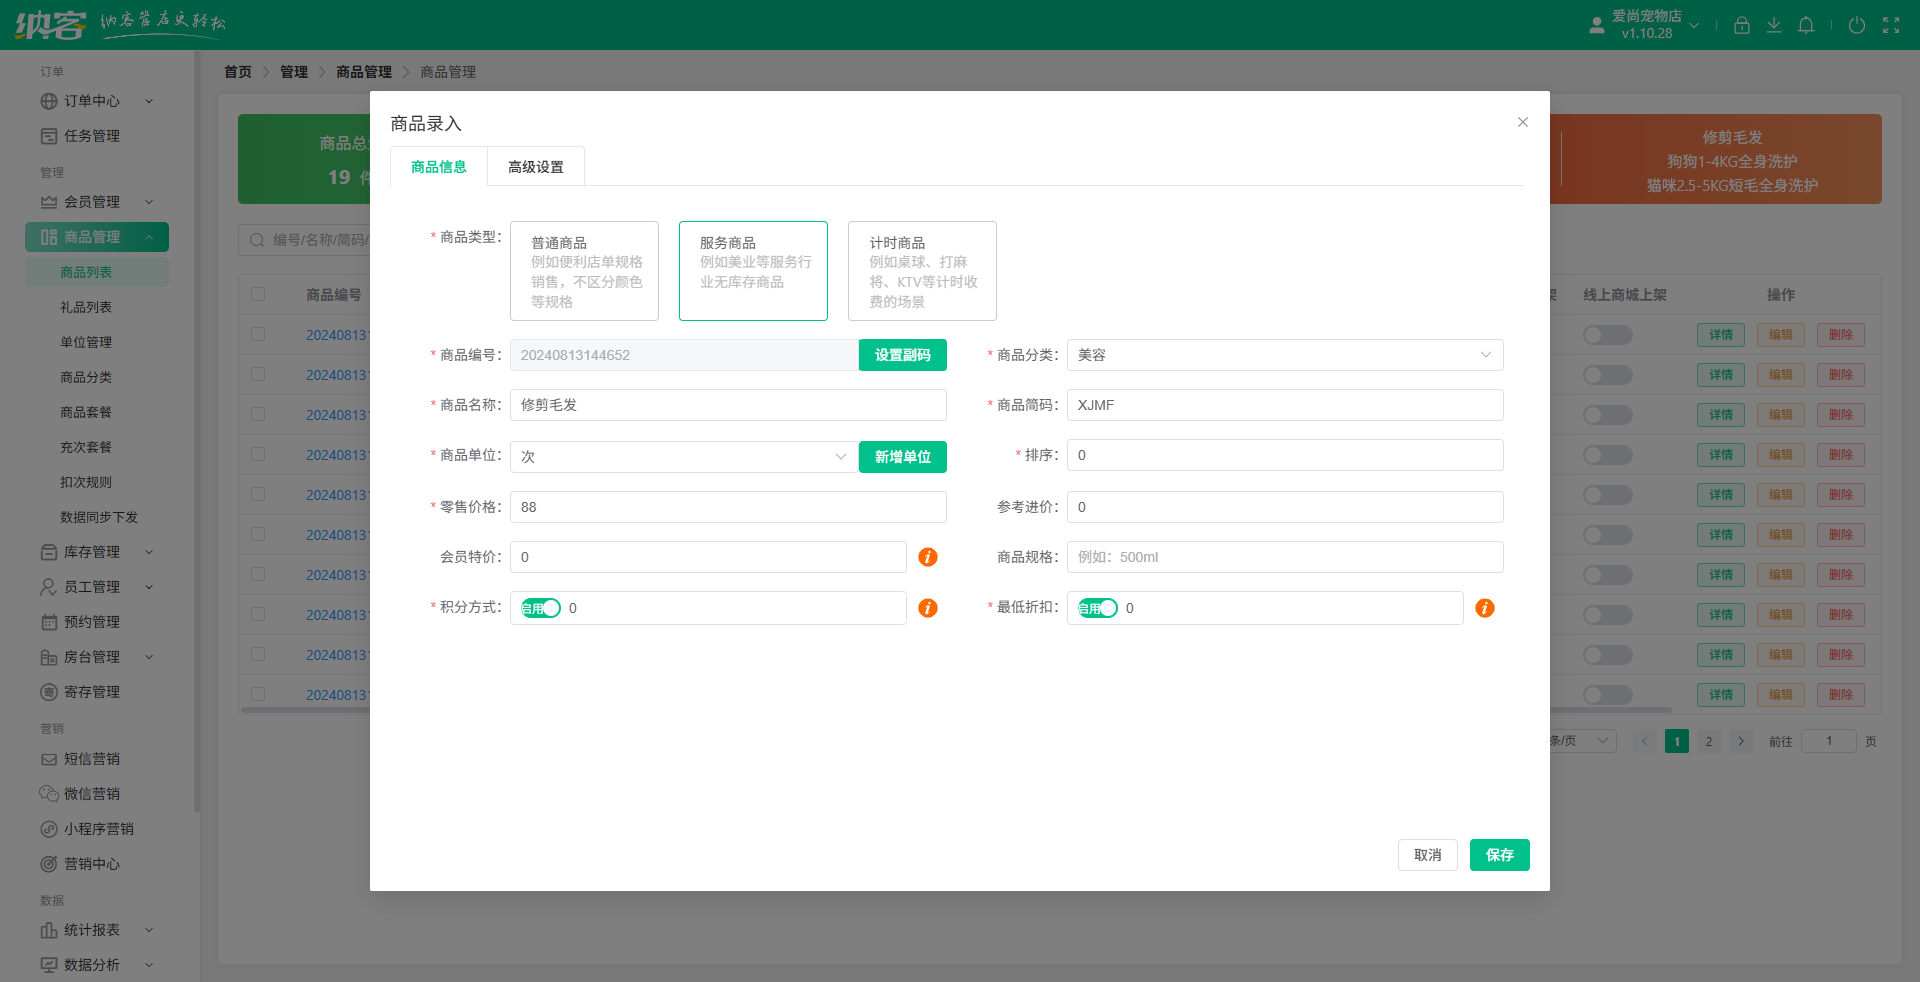Click info icon beside 最低折扣 field
The height and width of the screenshot is (982, 1920).
[x=1485, y=608]
